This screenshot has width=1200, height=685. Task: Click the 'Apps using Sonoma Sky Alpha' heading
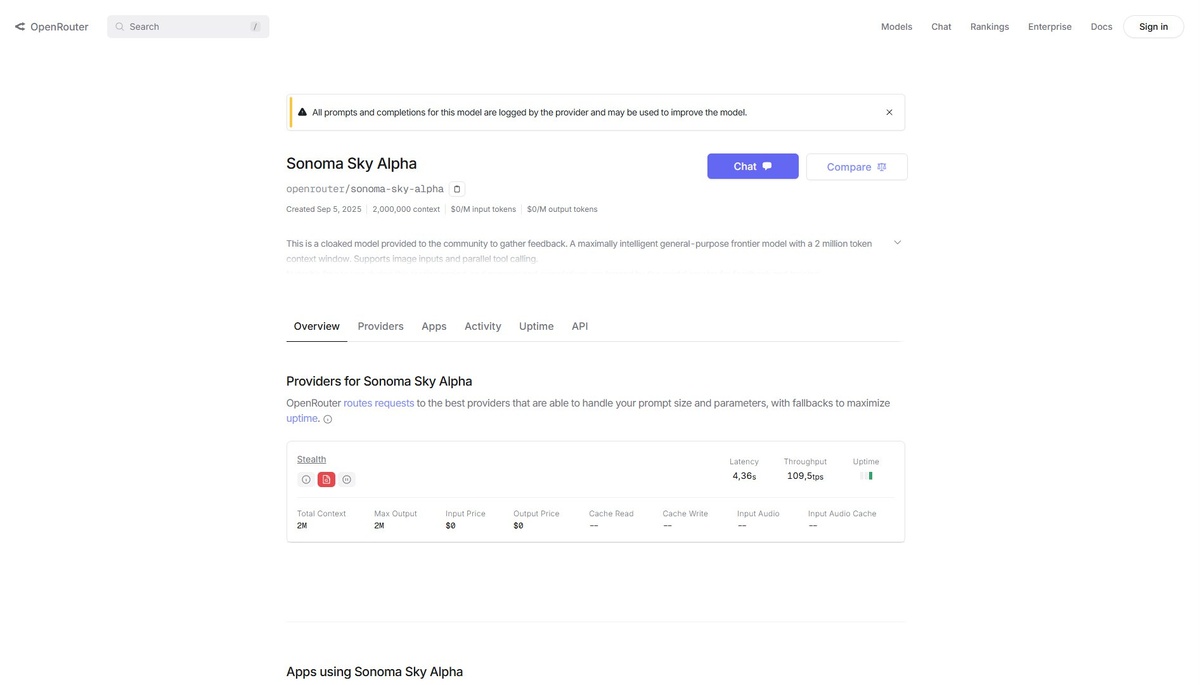(x=374, y=672)
